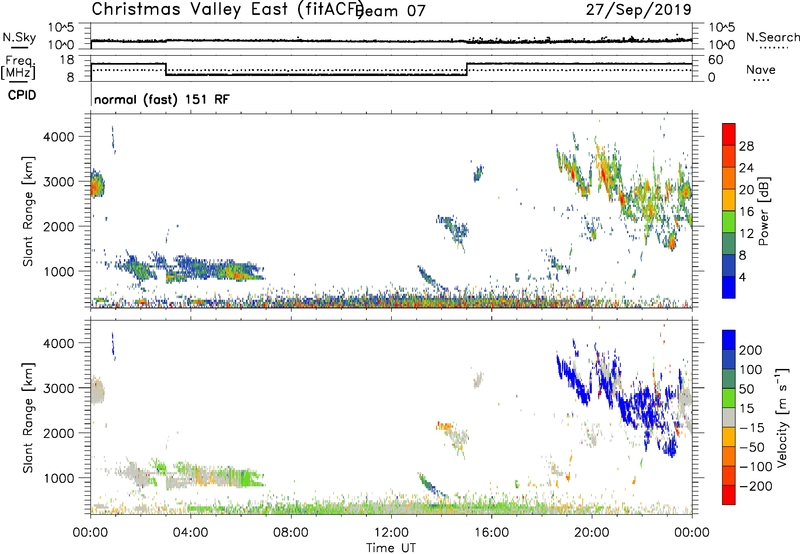Click "1000" tick on the velocity panel axis

coord(59,478)
